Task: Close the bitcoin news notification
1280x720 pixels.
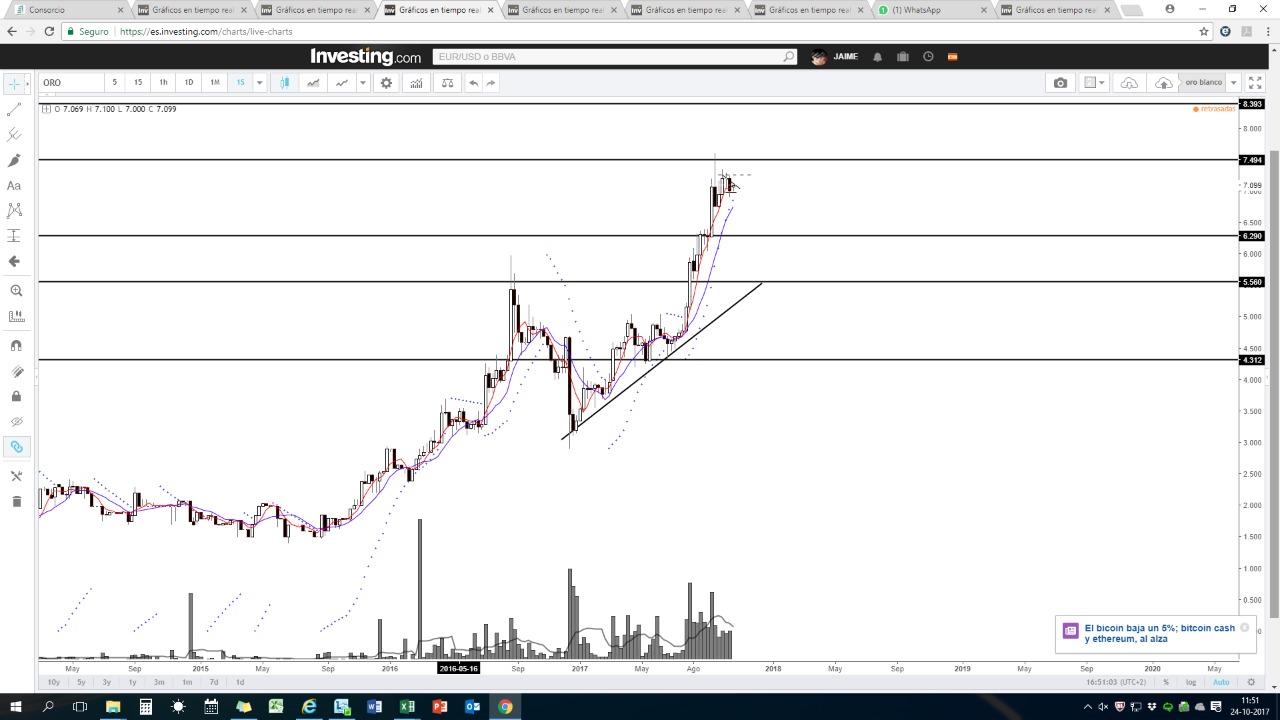Action: tap(1244, 628)
